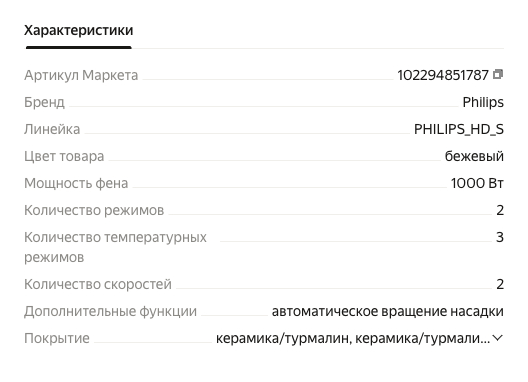Click the Мощность фена label
Viewport: 528px width, 382px height.
pos(76,183)
